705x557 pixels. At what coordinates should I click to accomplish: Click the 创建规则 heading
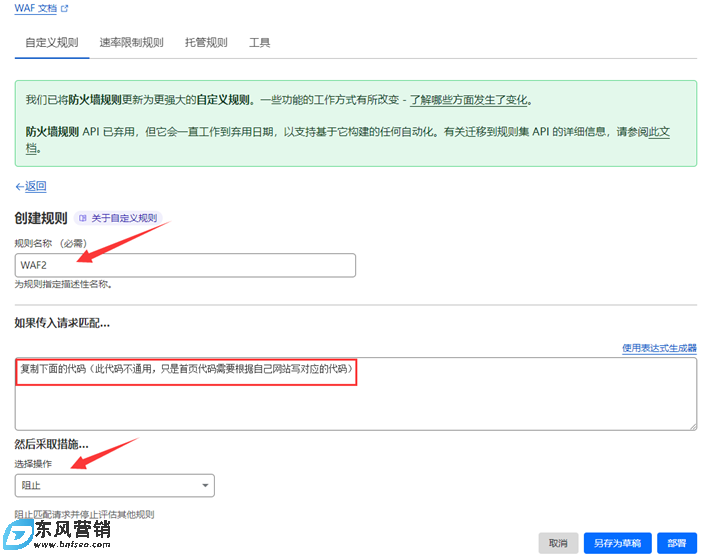pyautogui.click(x=41, y=218)
